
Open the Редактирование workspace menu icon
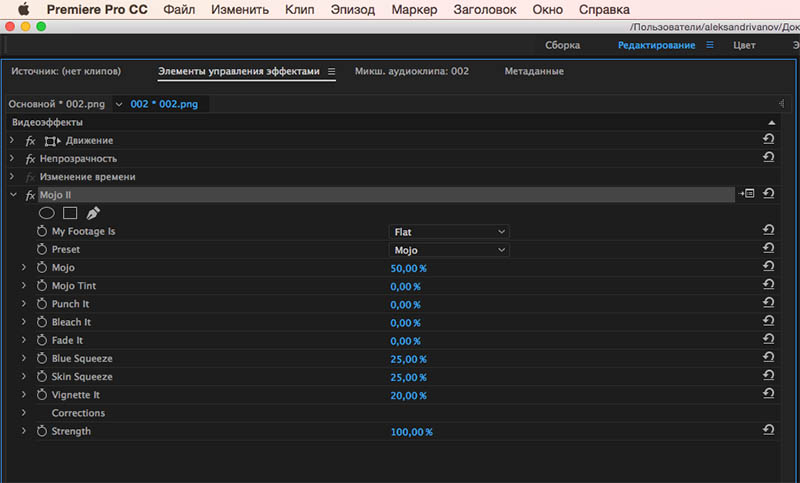[710, 45]
